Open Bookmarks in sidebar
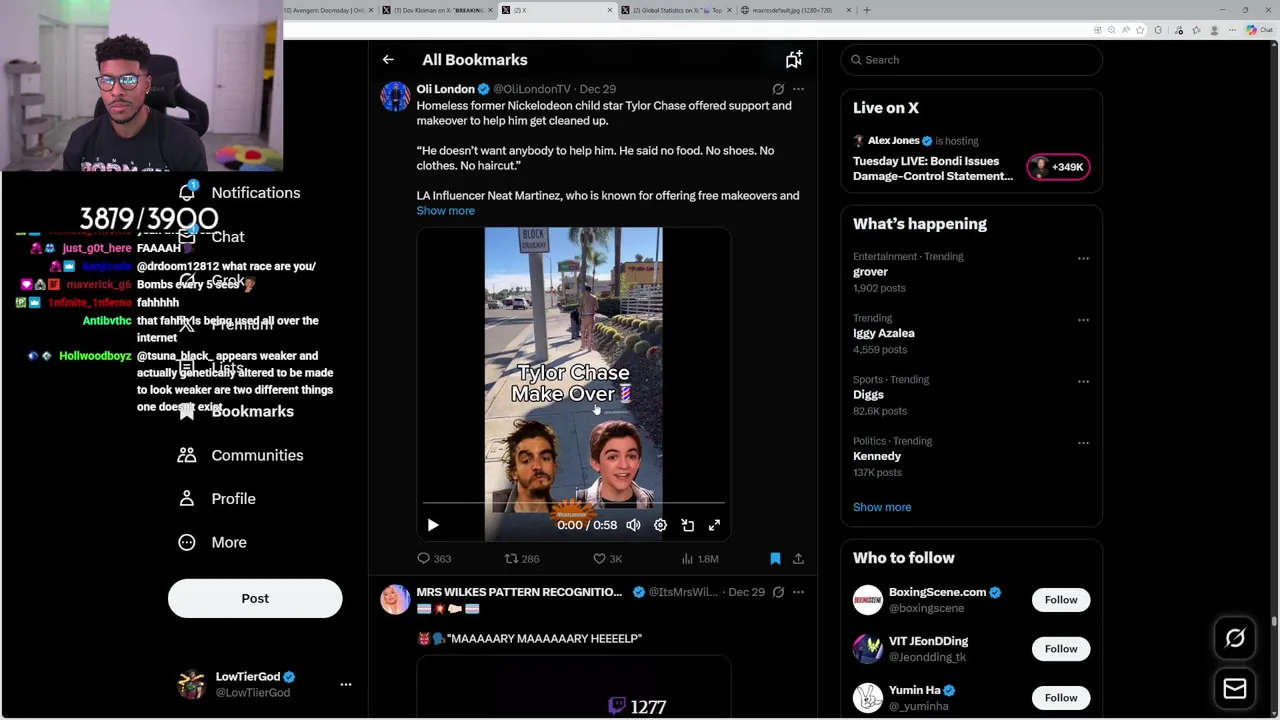1280x720 pixels. 236,411
